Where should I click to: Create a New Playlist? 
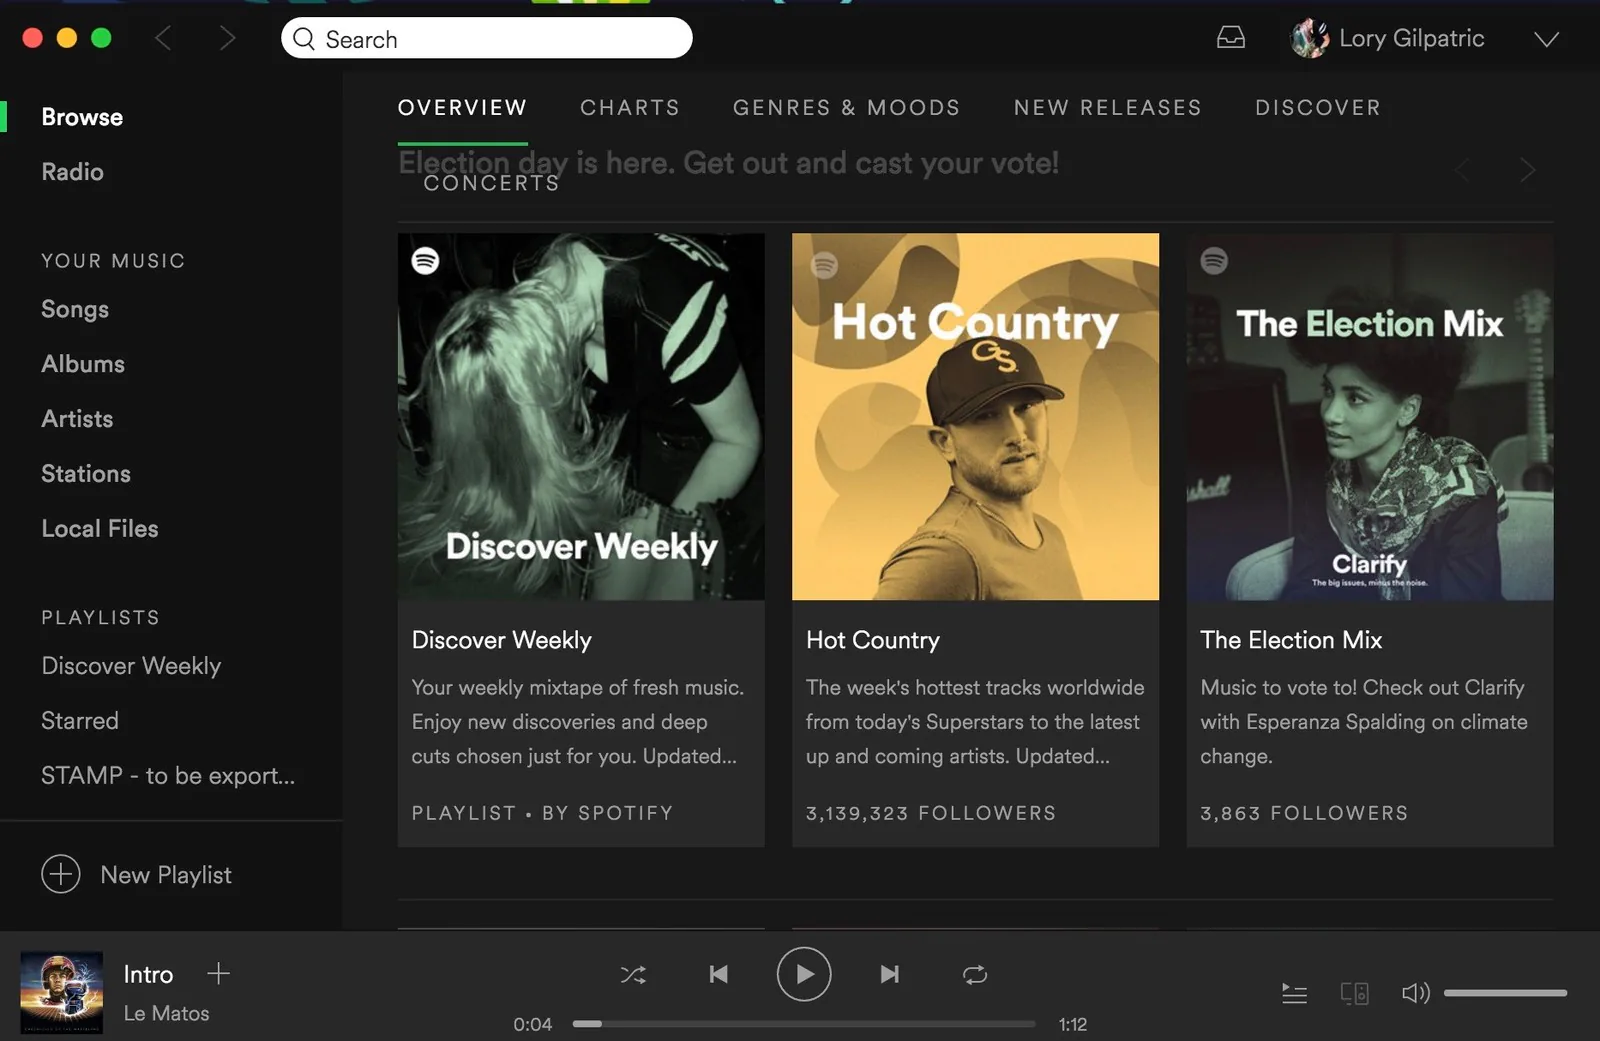[x=136, y=875]
